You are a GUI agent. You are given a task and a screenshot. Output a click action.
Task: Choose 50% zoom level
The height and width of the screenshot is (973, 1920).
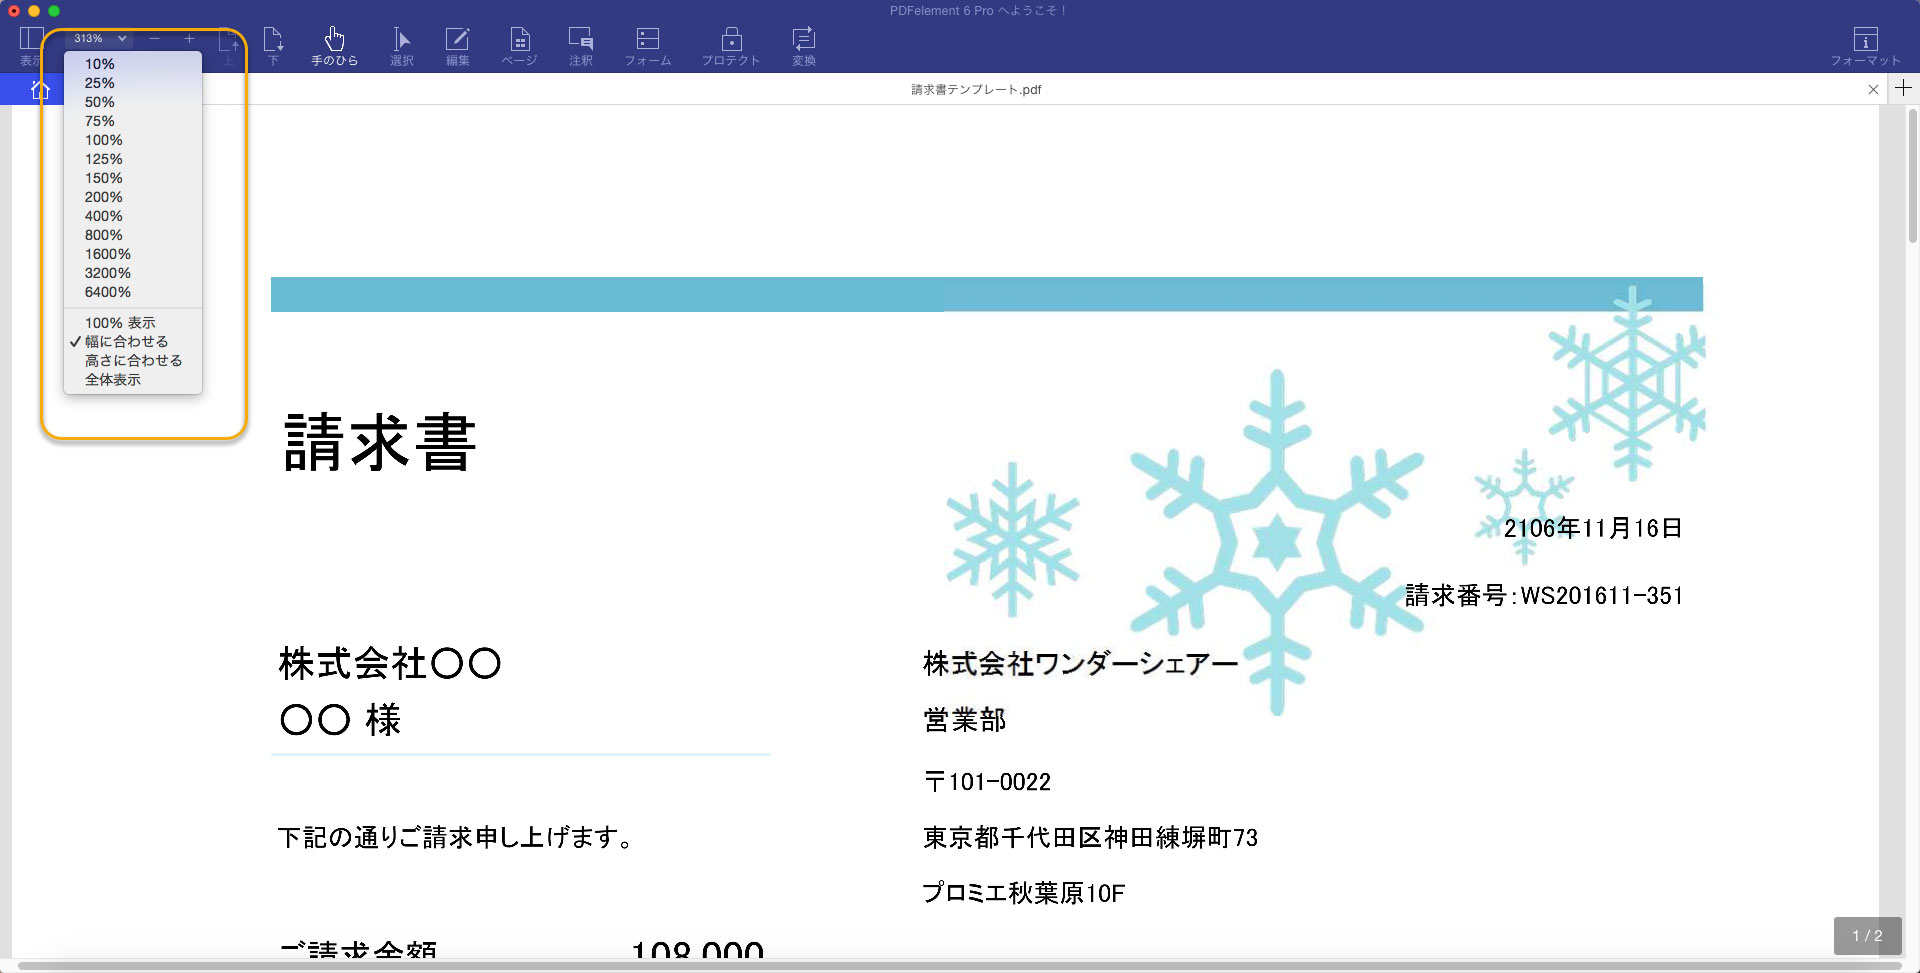(133, 102)
